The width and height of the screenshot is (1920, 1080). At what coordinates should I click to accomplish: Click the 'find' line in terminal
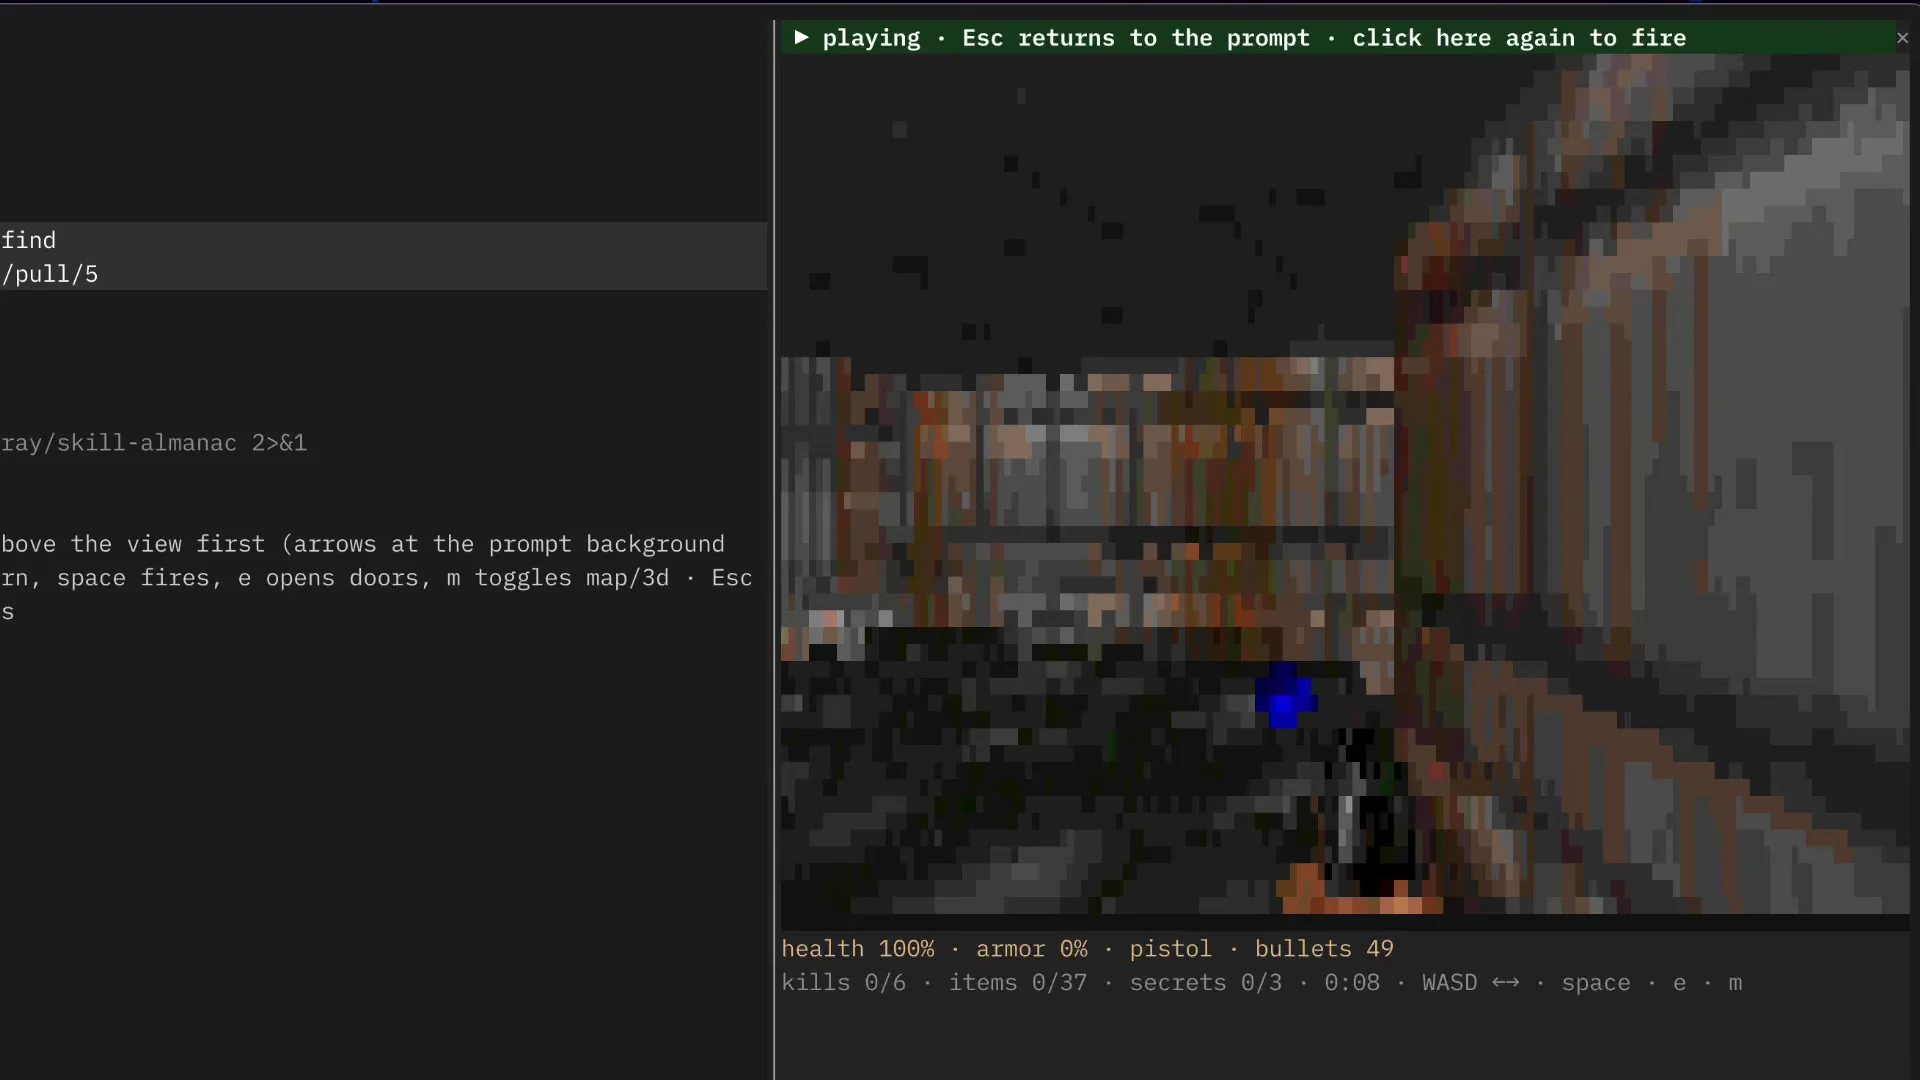pos(28,239)
